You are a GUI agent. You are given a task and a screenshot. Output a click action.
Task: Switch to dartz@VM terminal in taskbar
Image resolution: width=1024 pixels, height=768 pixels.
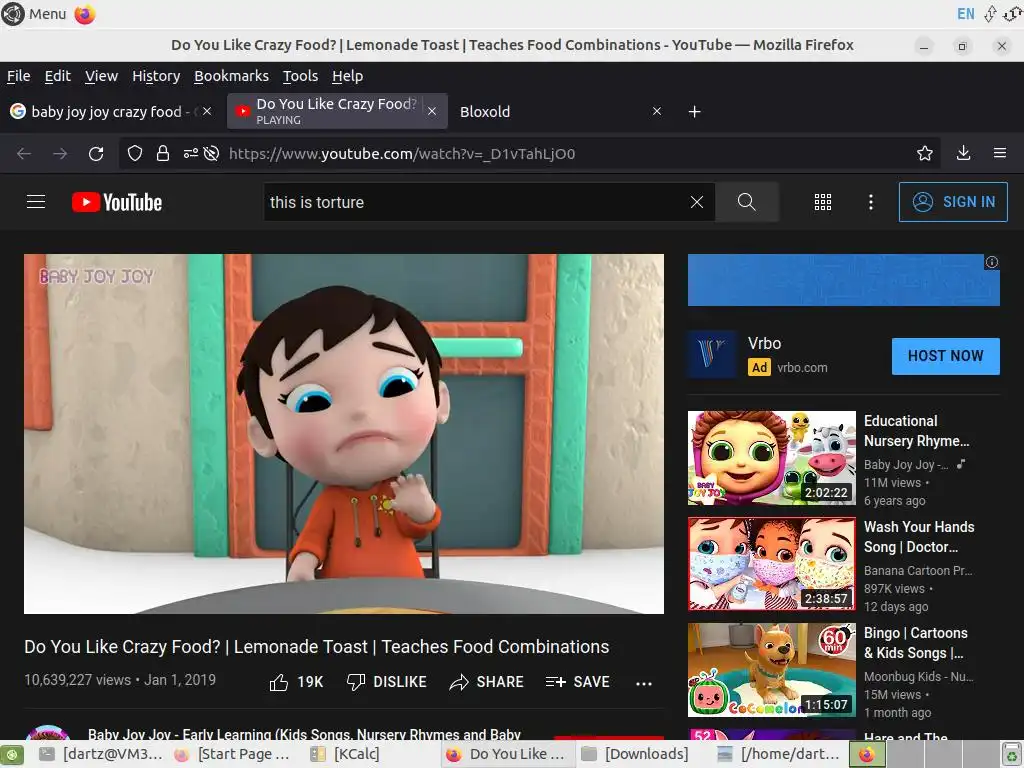coord(100,754)
